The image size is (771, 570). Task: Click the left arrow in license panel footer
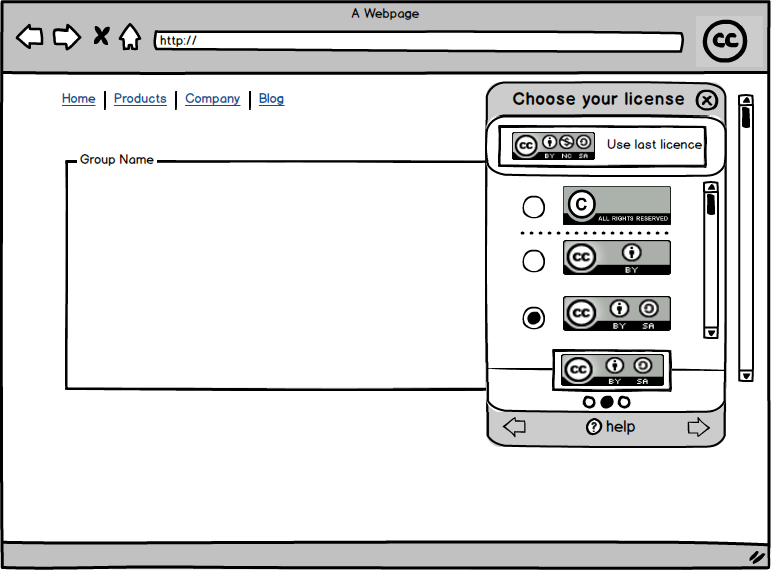514,427
